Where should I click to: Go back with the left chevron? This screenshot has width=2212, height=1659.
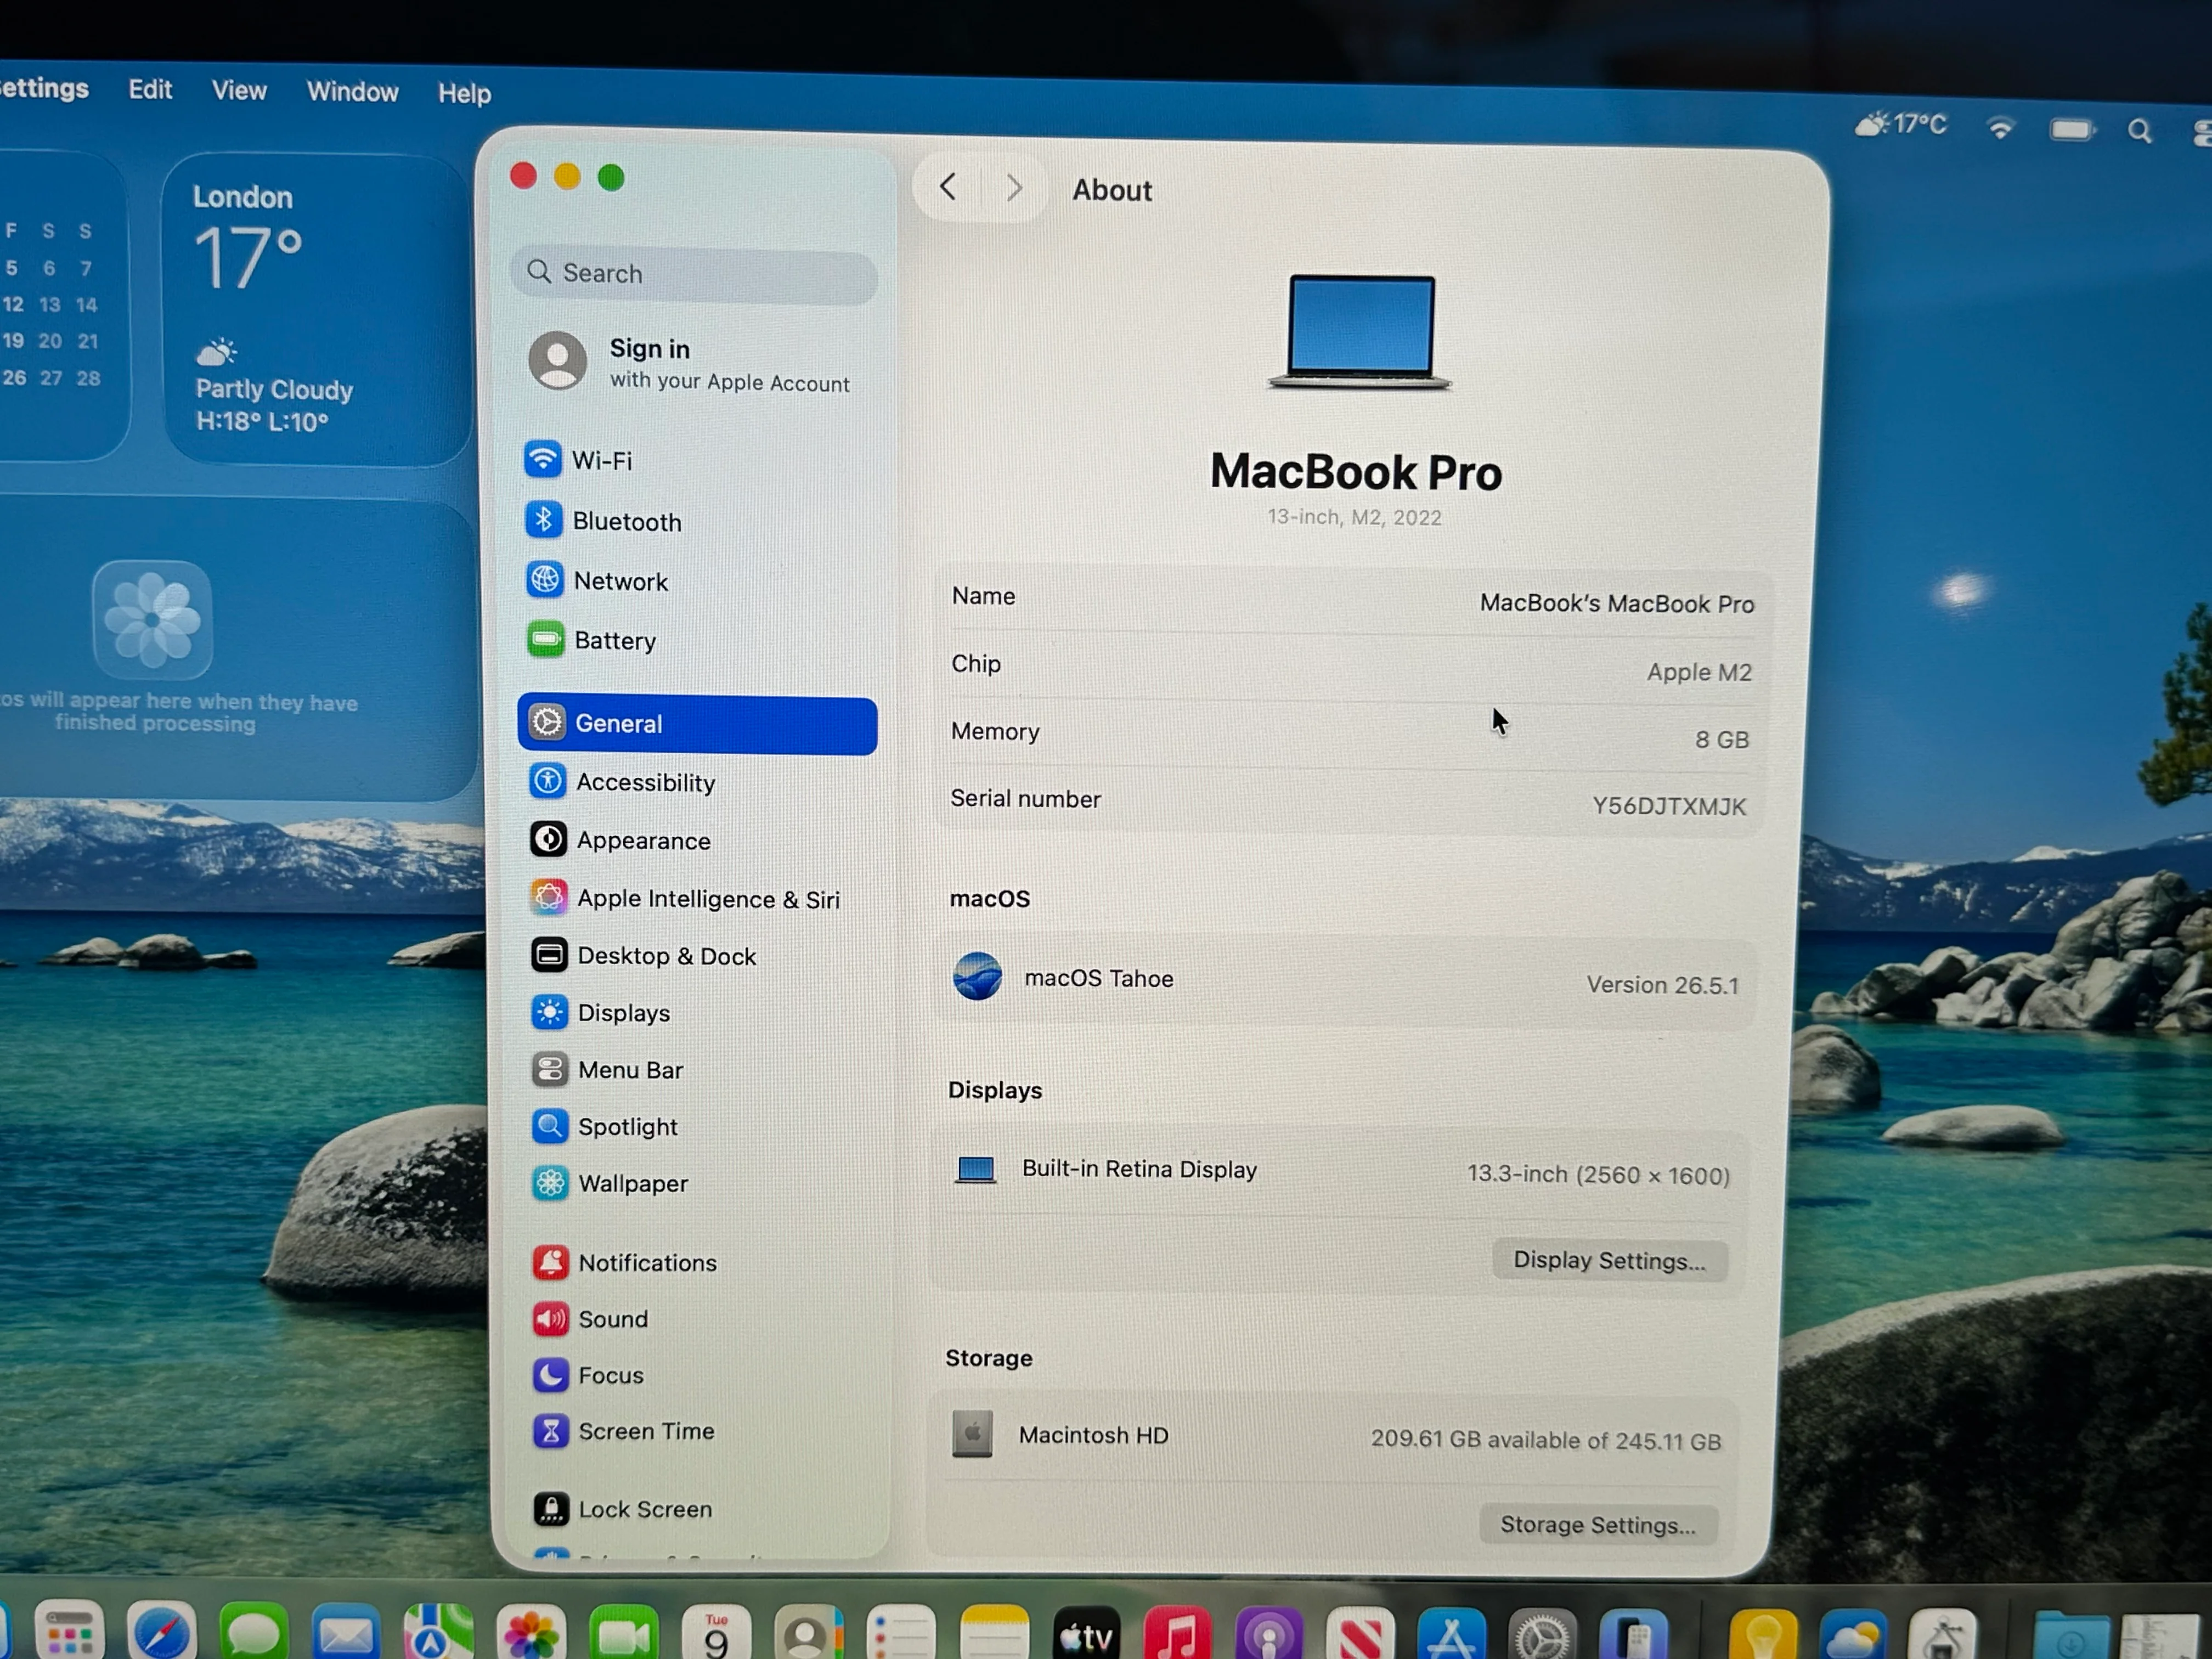coord(948,187)
